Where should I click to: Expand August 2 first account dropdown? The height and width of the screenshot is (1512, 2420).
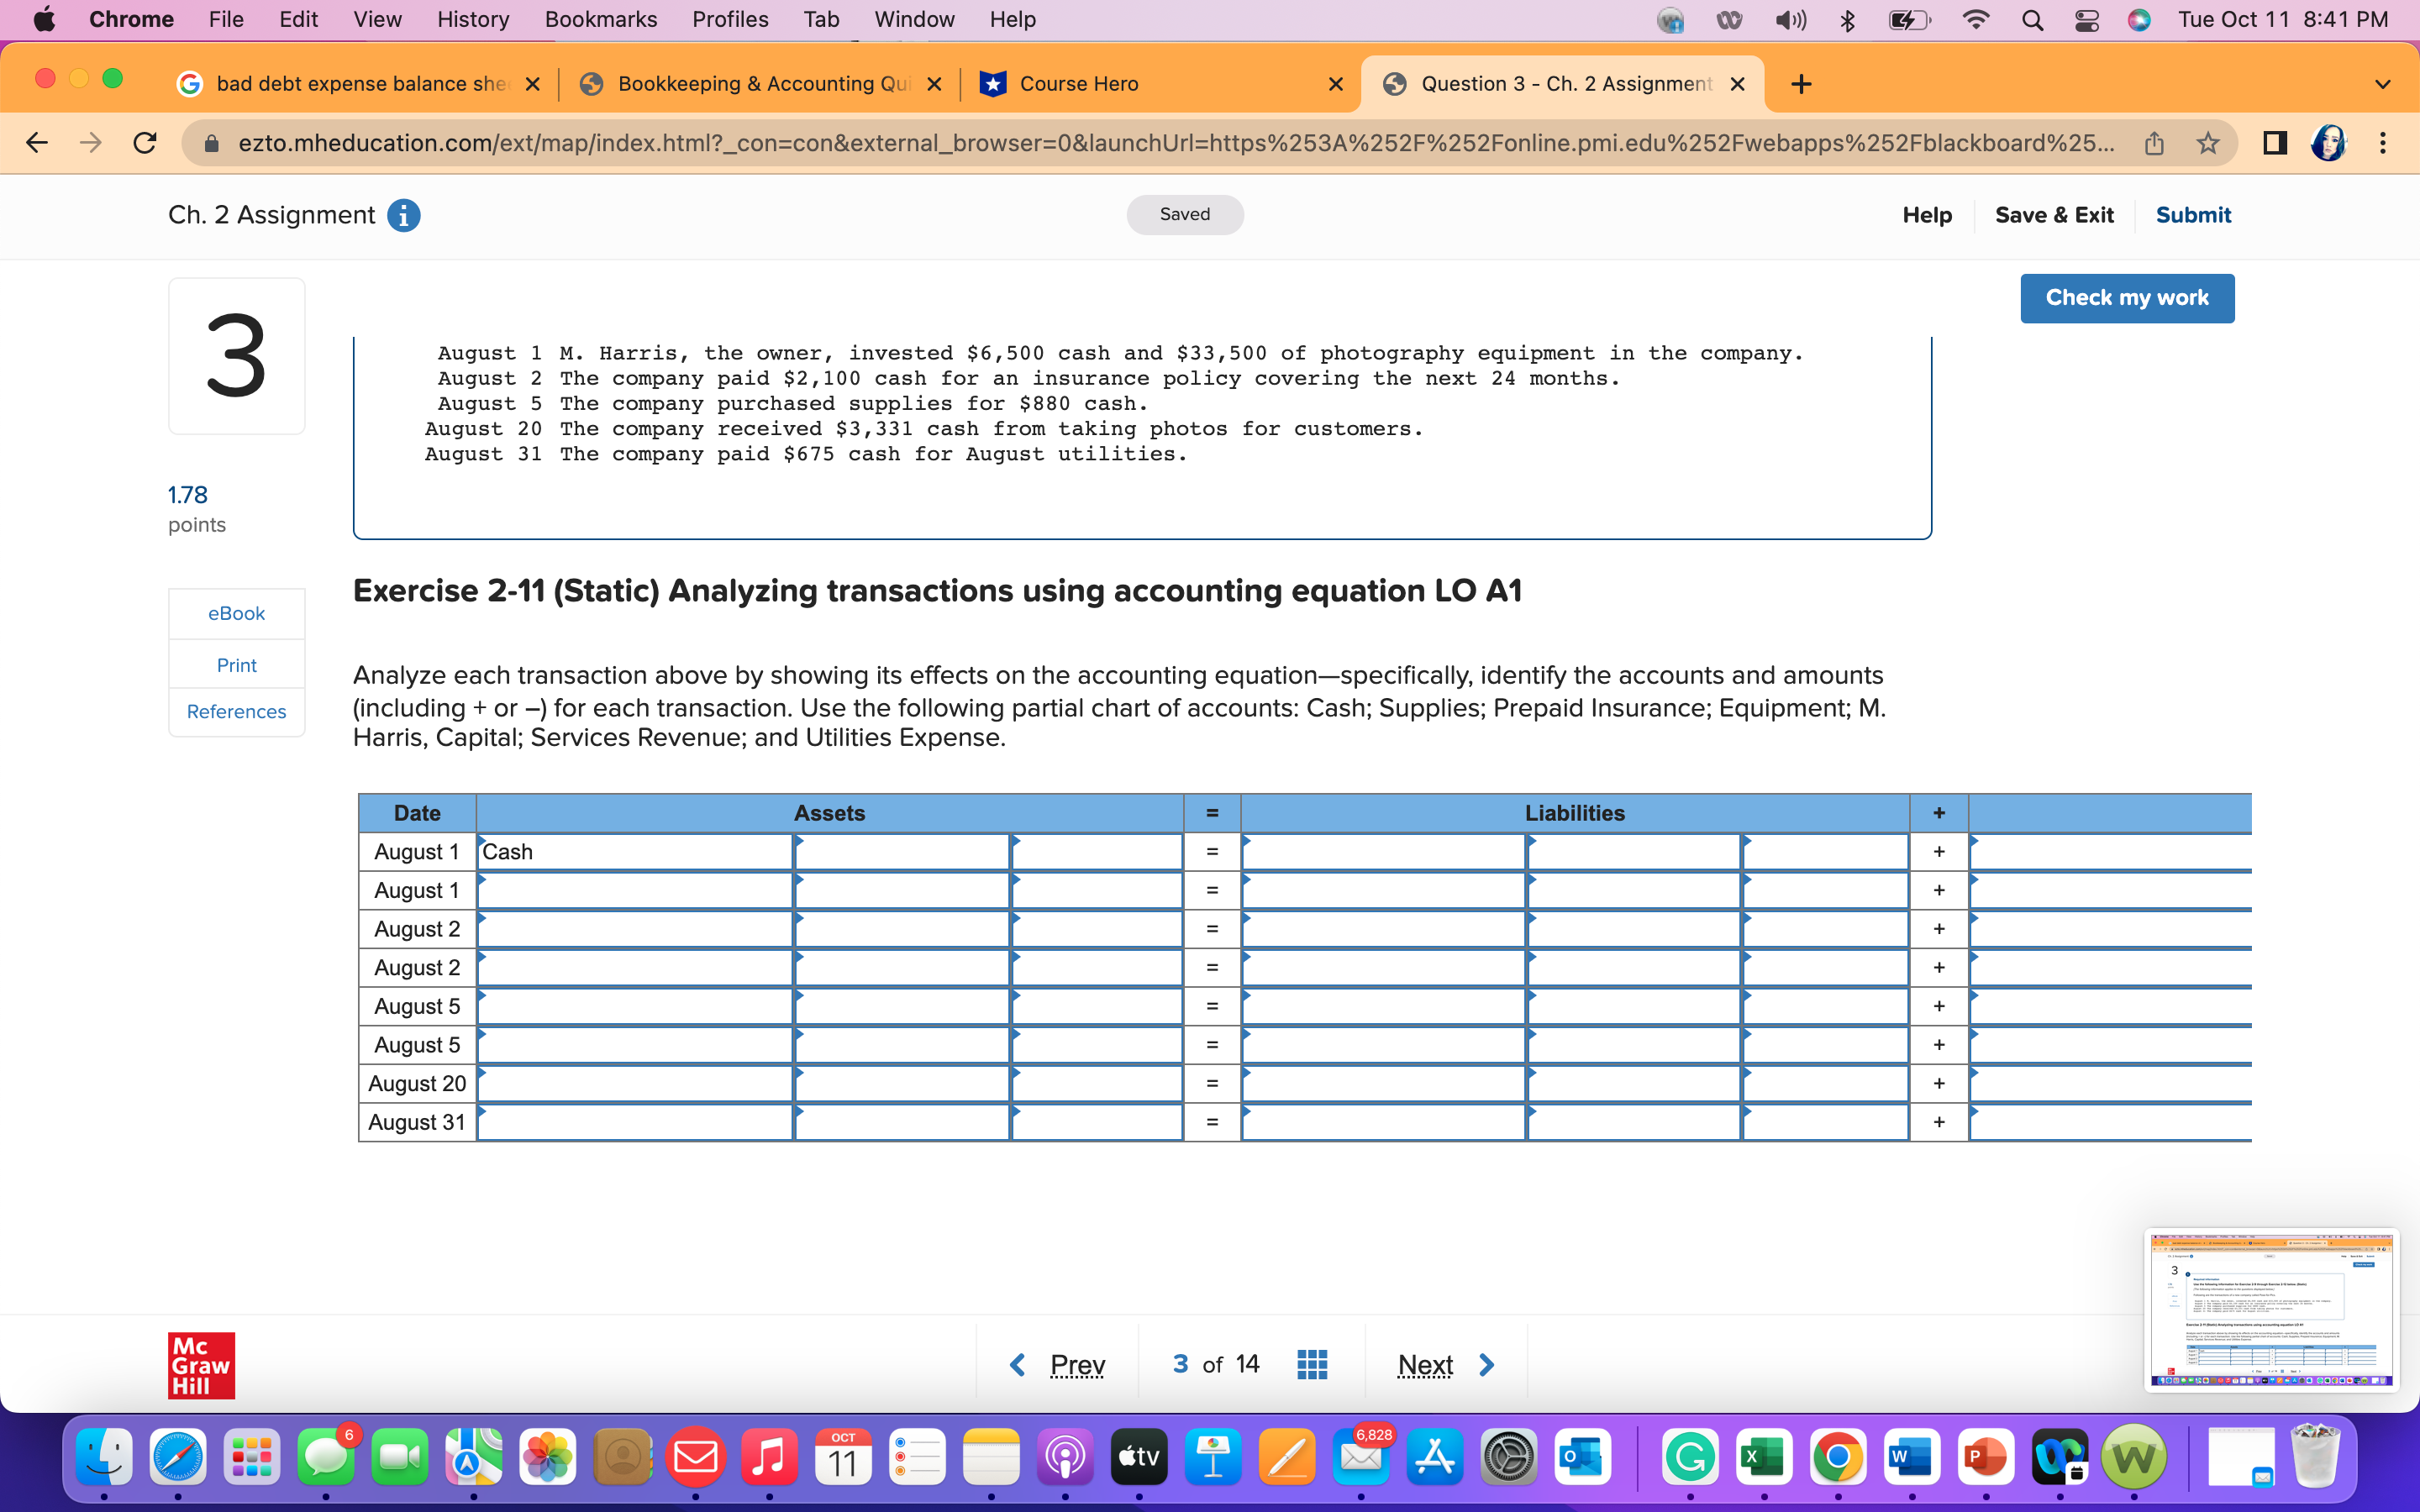[634, 929]
